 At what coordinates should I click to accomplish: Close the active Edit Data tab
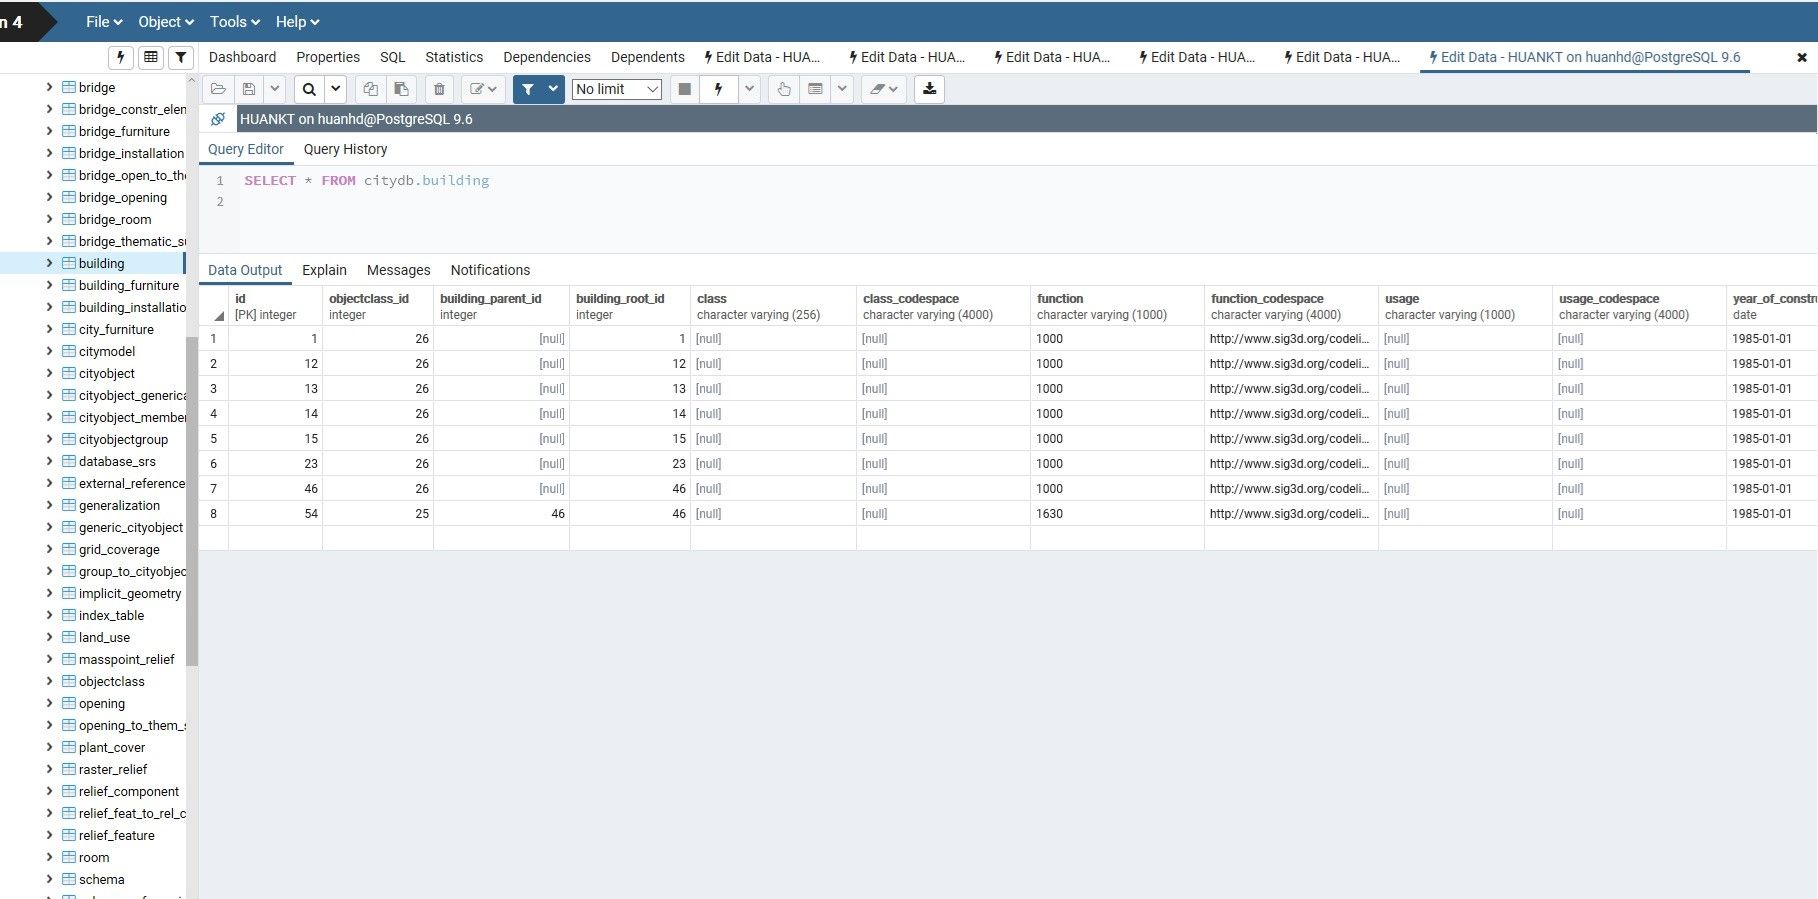1802,58
